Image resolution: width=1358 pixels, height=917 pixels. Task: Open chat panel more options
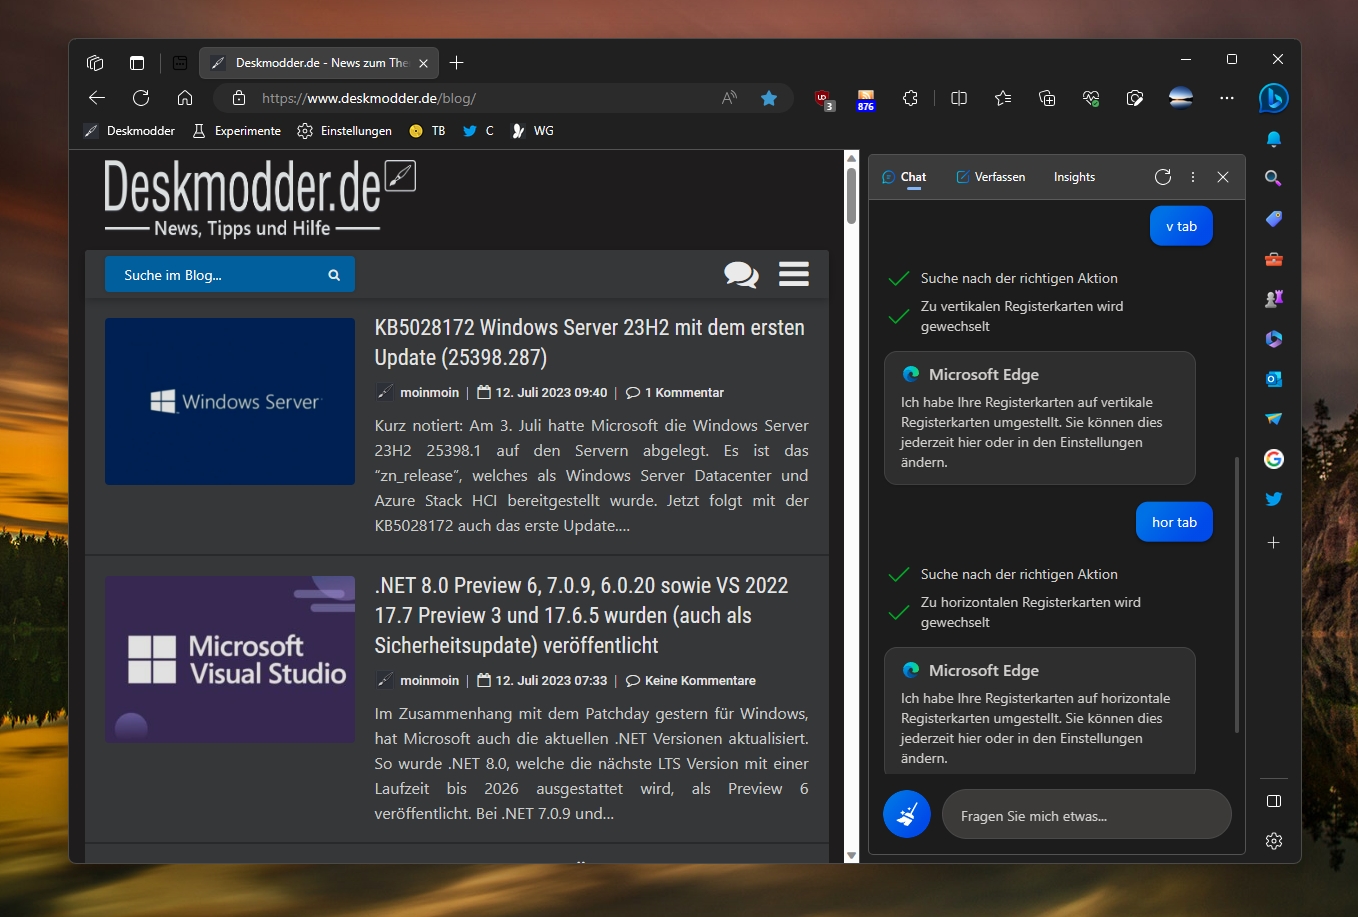tap(1193, 177)
